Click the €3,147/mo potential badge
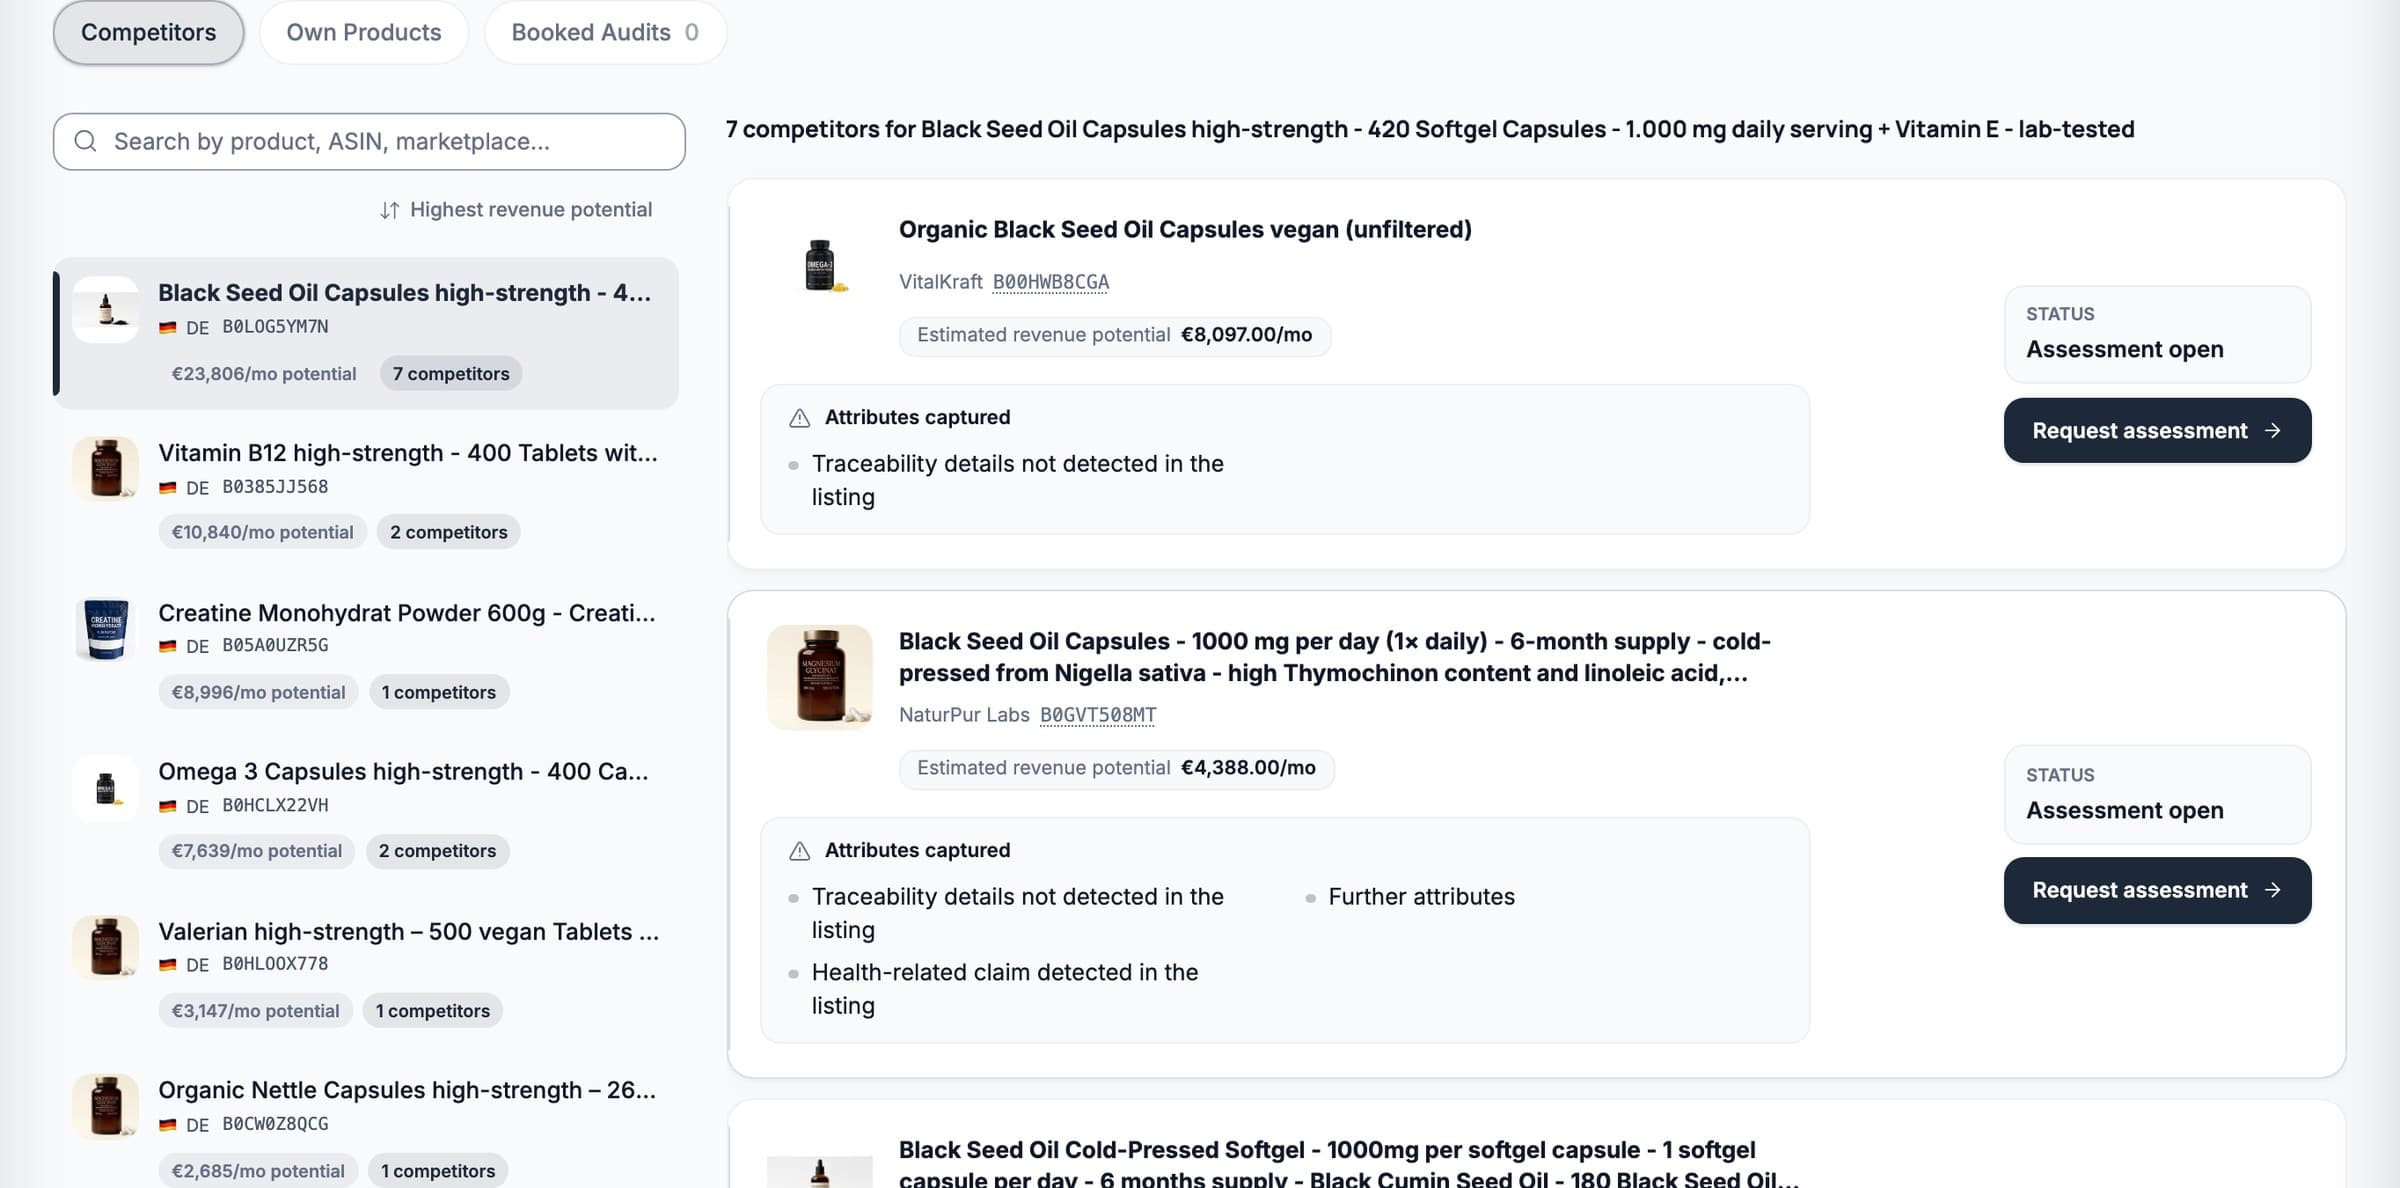This screenshot has height=1188, width=2400. (x=255, y=1011)
